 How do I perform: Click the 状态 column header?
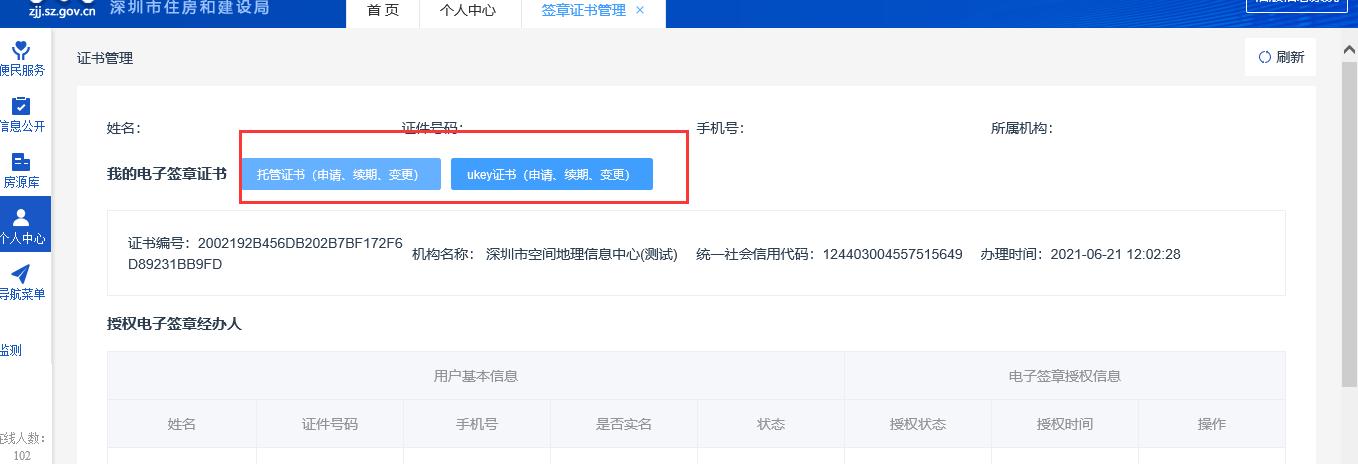pos(771,424)
